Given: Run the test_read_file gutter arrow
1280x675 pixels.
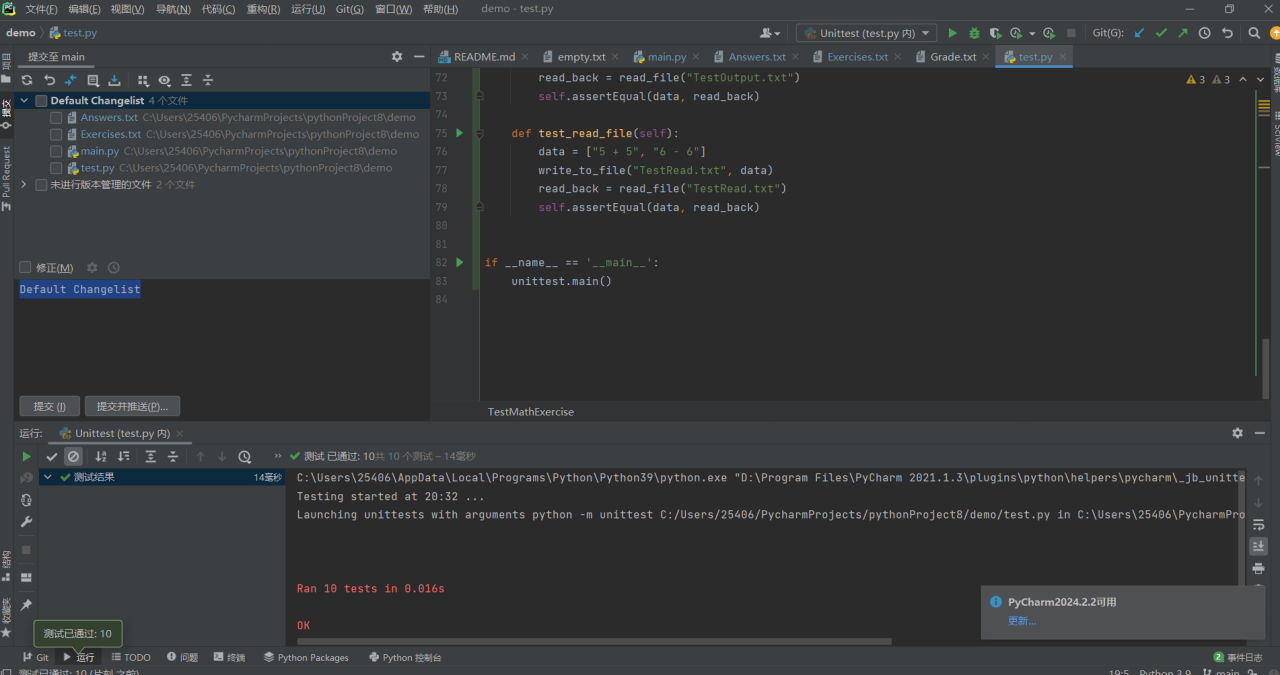Looking at the screenshot, I should [x=460, y=133].
